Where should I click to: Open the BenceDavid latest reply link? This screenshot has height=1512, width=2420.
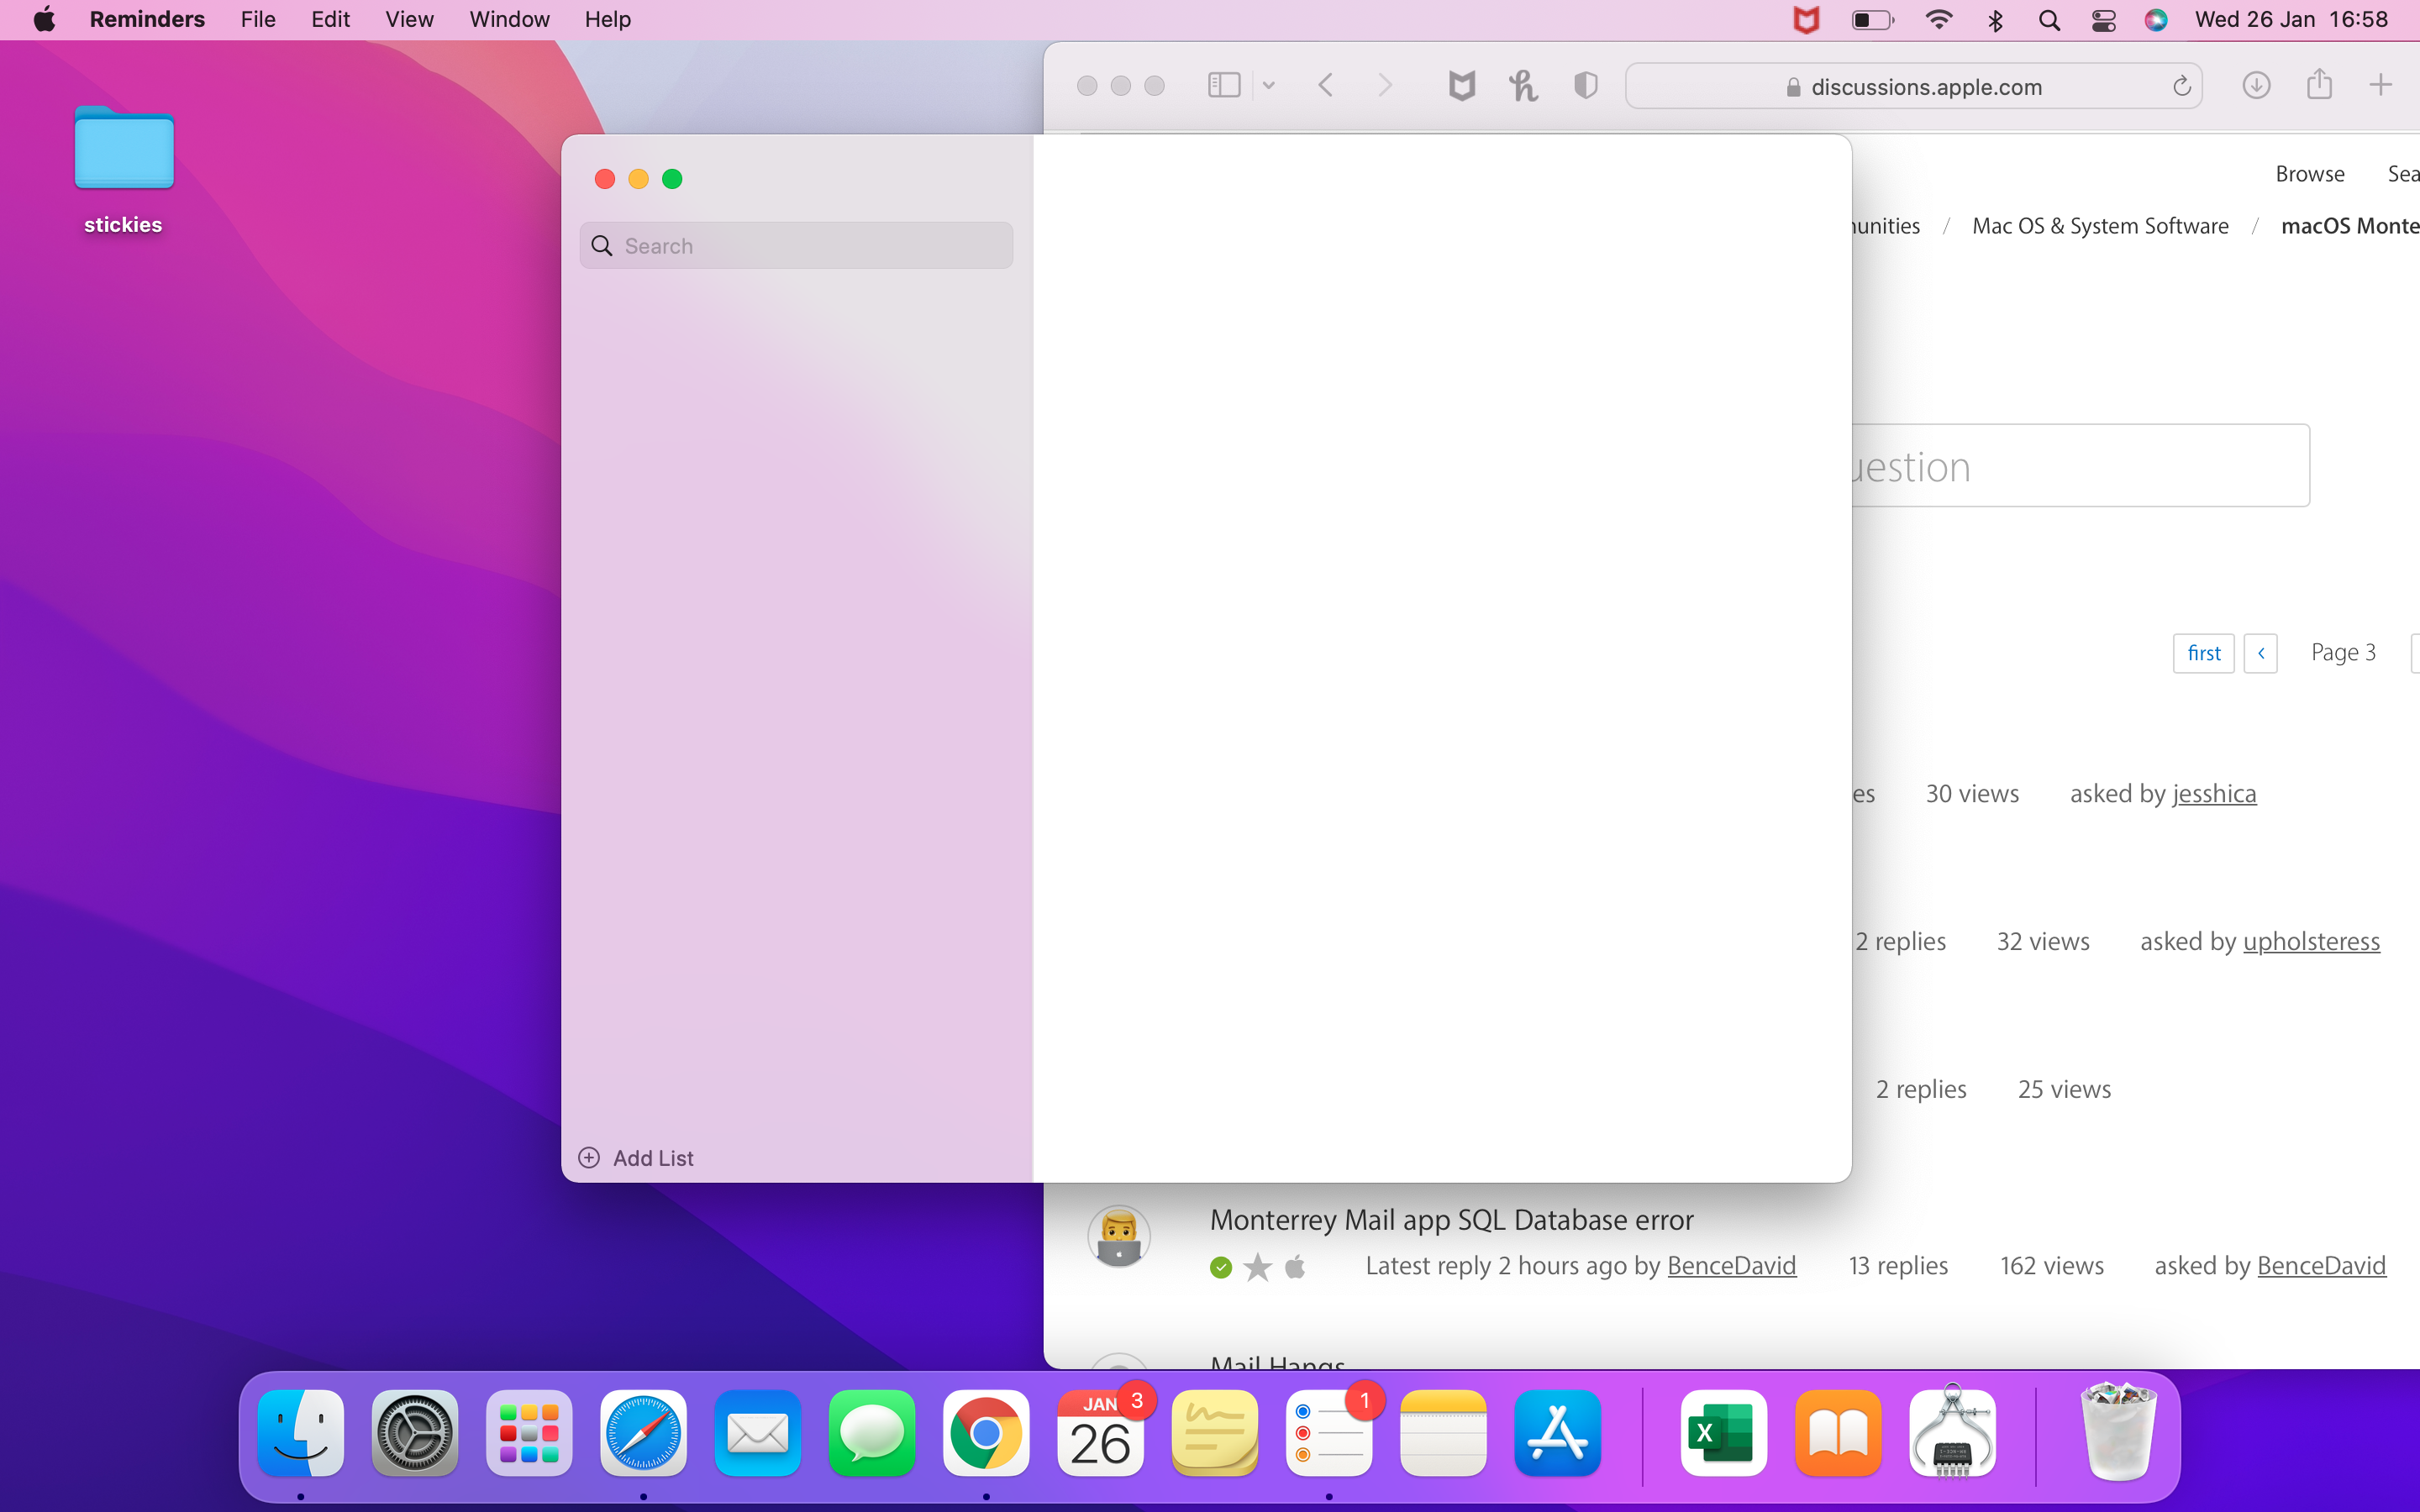pos(1731,1265)
